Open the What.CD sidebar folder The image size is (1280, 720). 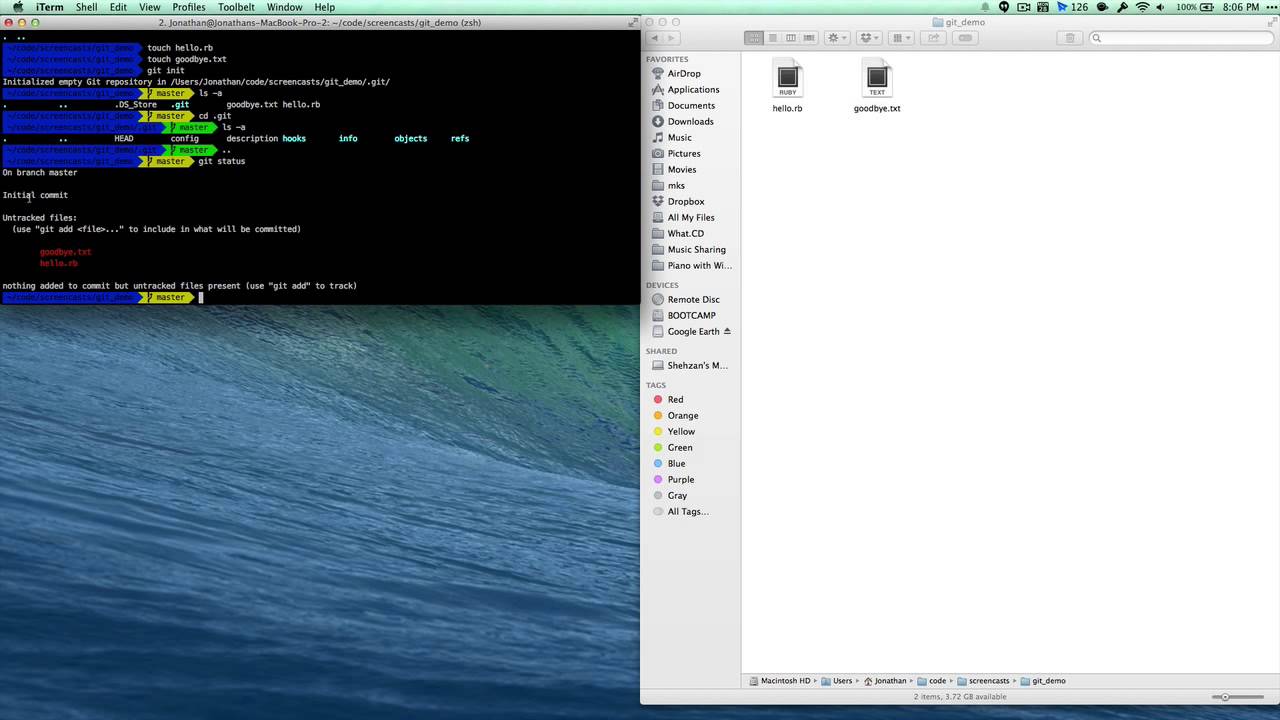(x=685, y=233)
